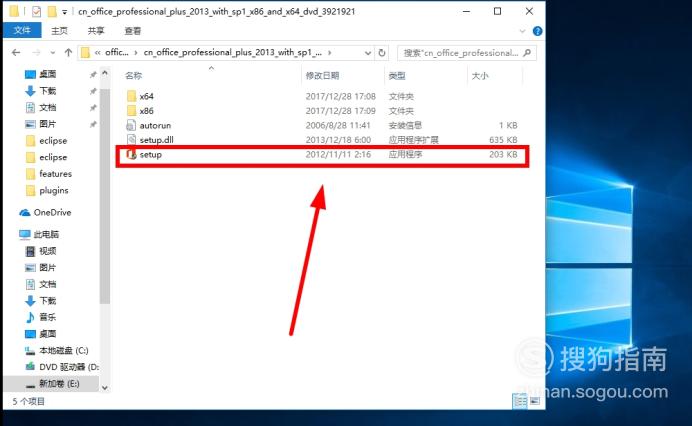Image resolution: width=692 pixels, height=426 pixels.
Task: Select OneDrive in the navigation pane
Action: point(52,212)
